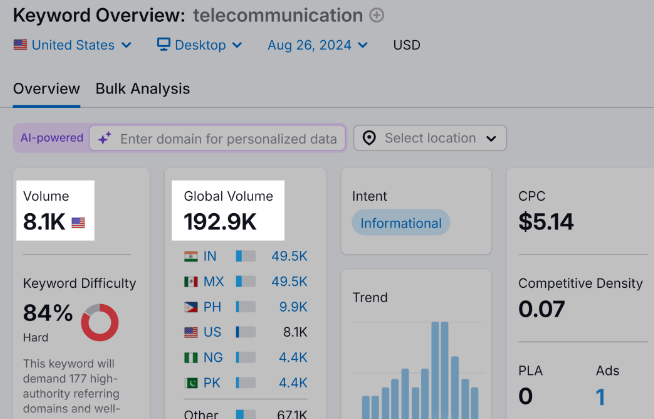Select the Overview tab
The height and width of the screenshot is (419, 654).
click(x=46, y=88)
